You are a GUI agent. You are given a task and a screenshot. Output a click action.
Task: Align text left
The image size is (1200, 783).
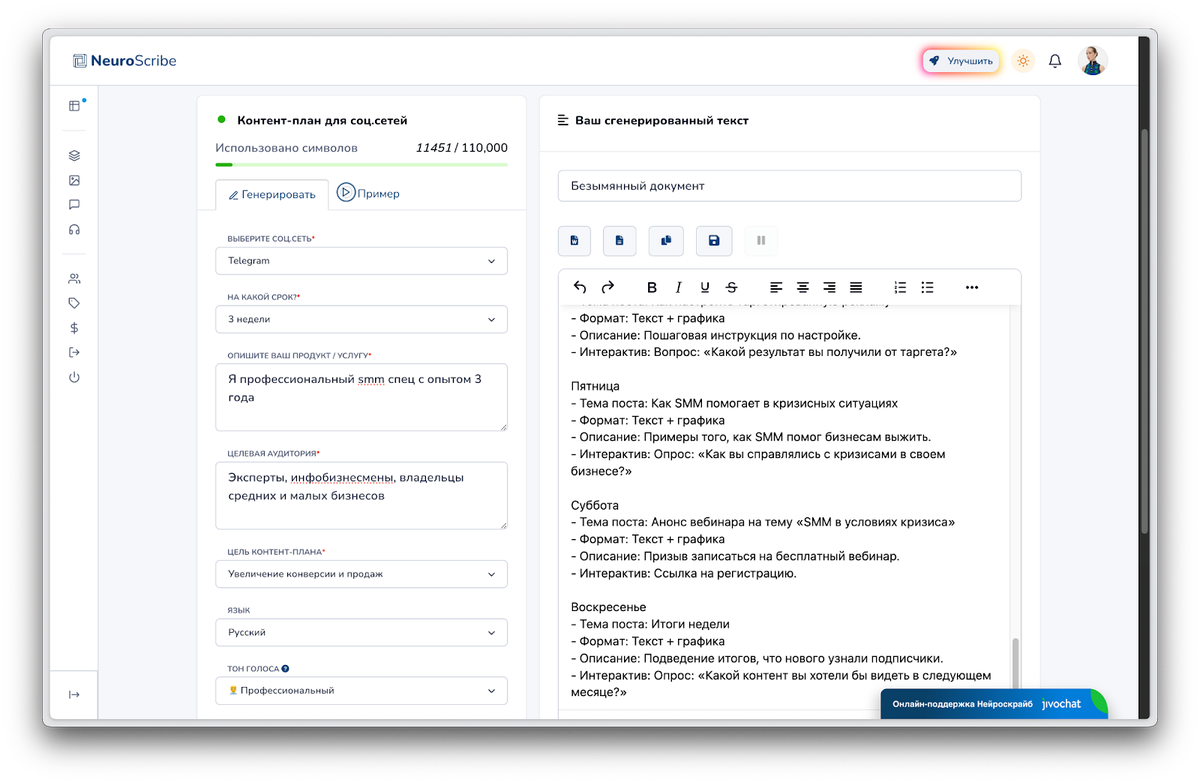pyautogui.click(x=777, y=287)
